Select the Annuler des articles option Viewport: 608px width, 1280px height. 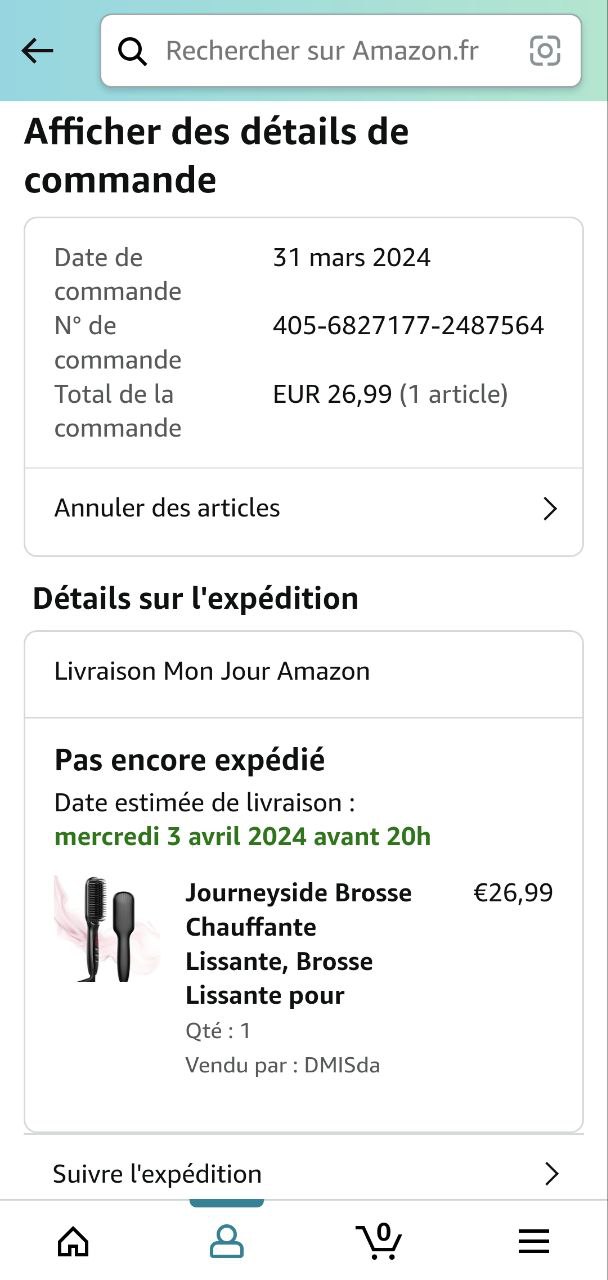coord(167,508)
